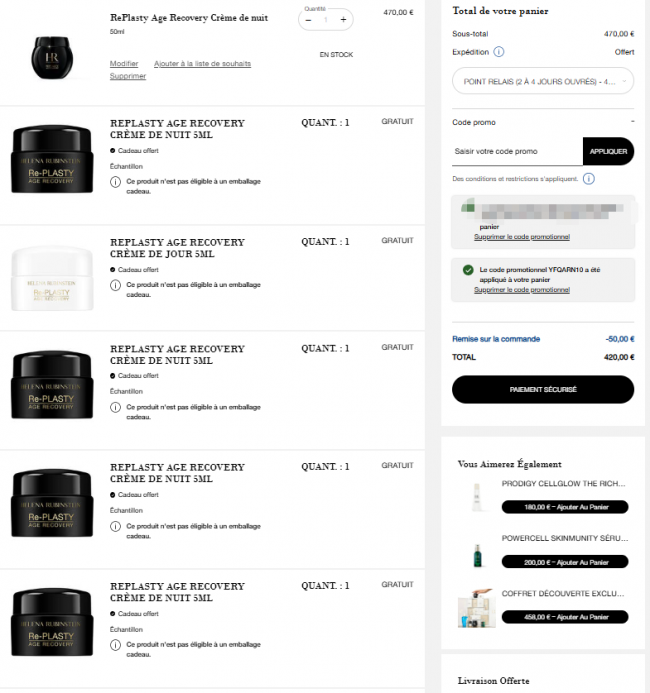Add Prodigy Cellglow for 180,00 € to cart
This screenshot has height=693, width=650.
pos(565,507)
